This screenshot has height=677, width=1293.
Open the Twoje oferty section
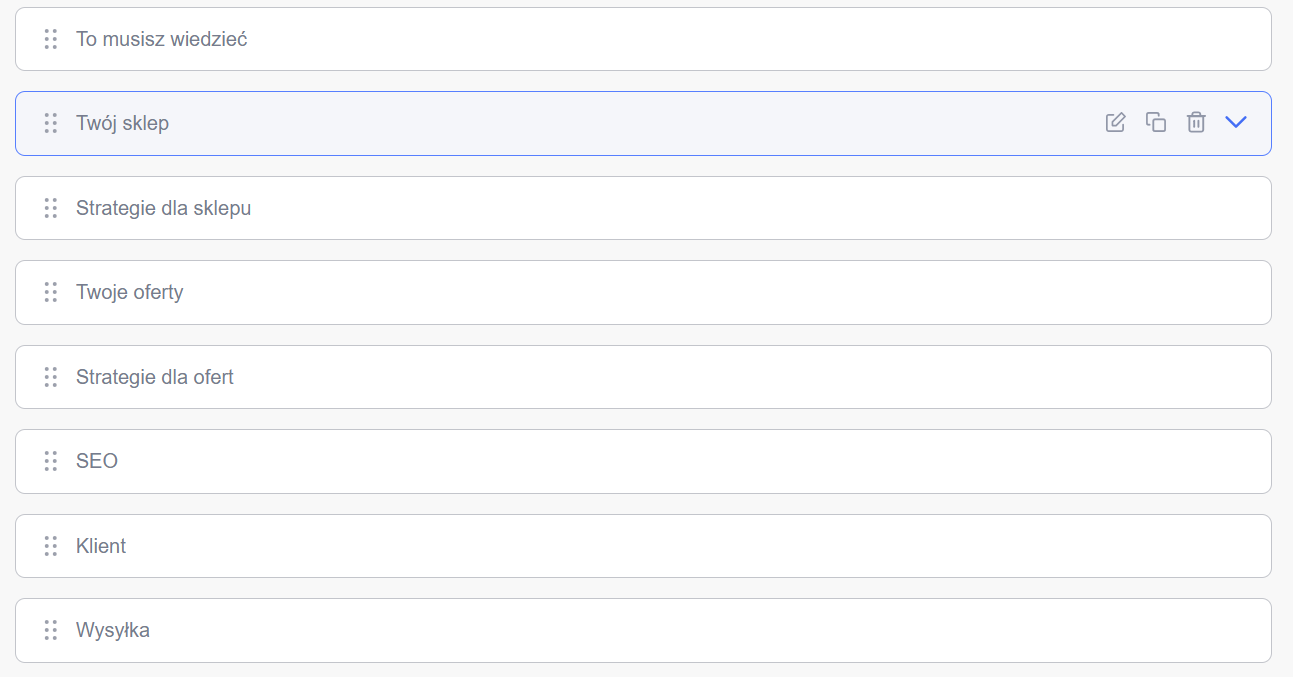click(x=130, y=292)
